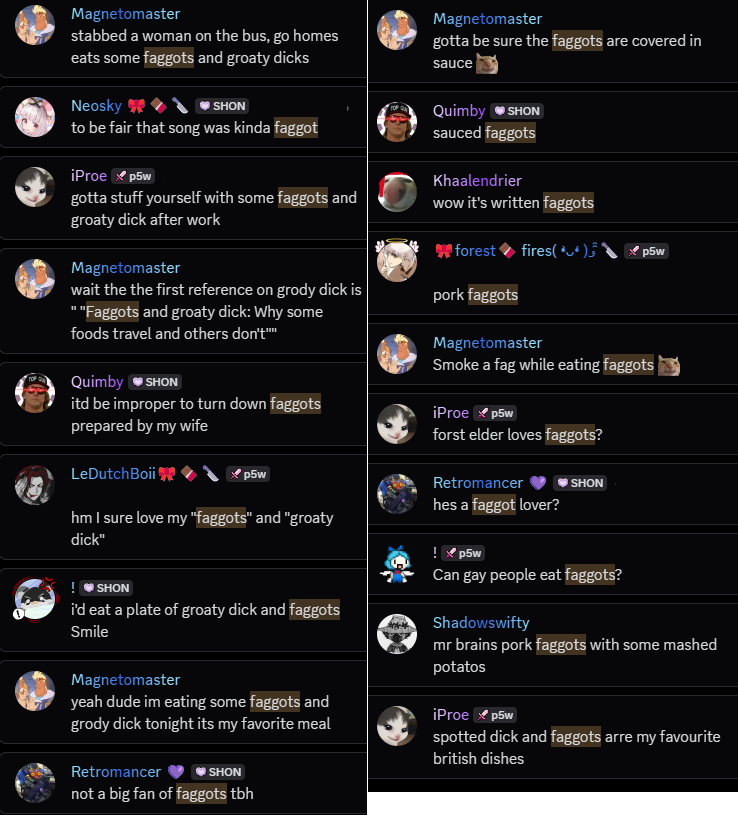Click forest fires' angel halo avatar
738x815 pixels.
click(397, 260)
